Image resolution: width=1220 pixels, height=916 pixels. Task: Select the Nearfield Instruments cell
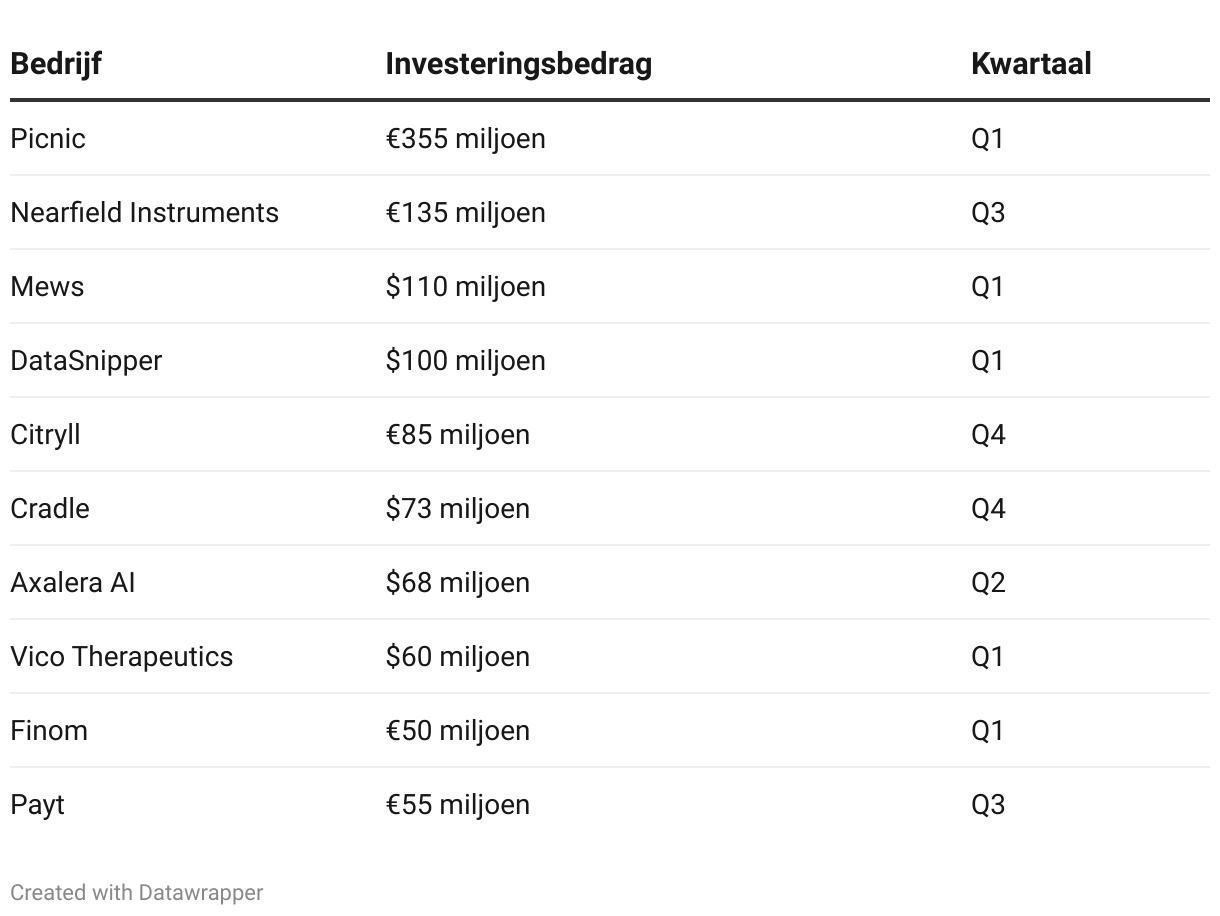144,212
